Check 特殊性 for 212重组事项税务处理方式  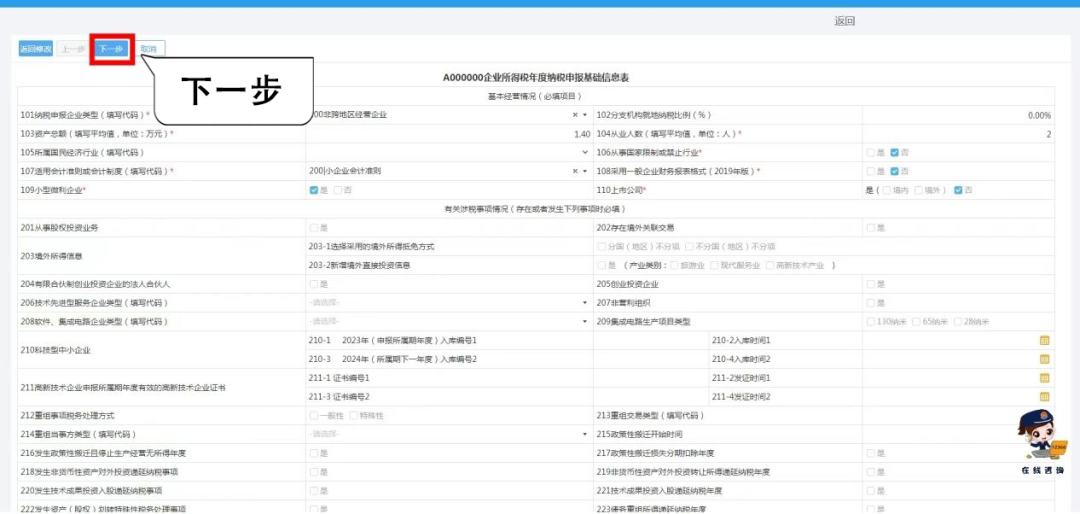click(354, 415)
